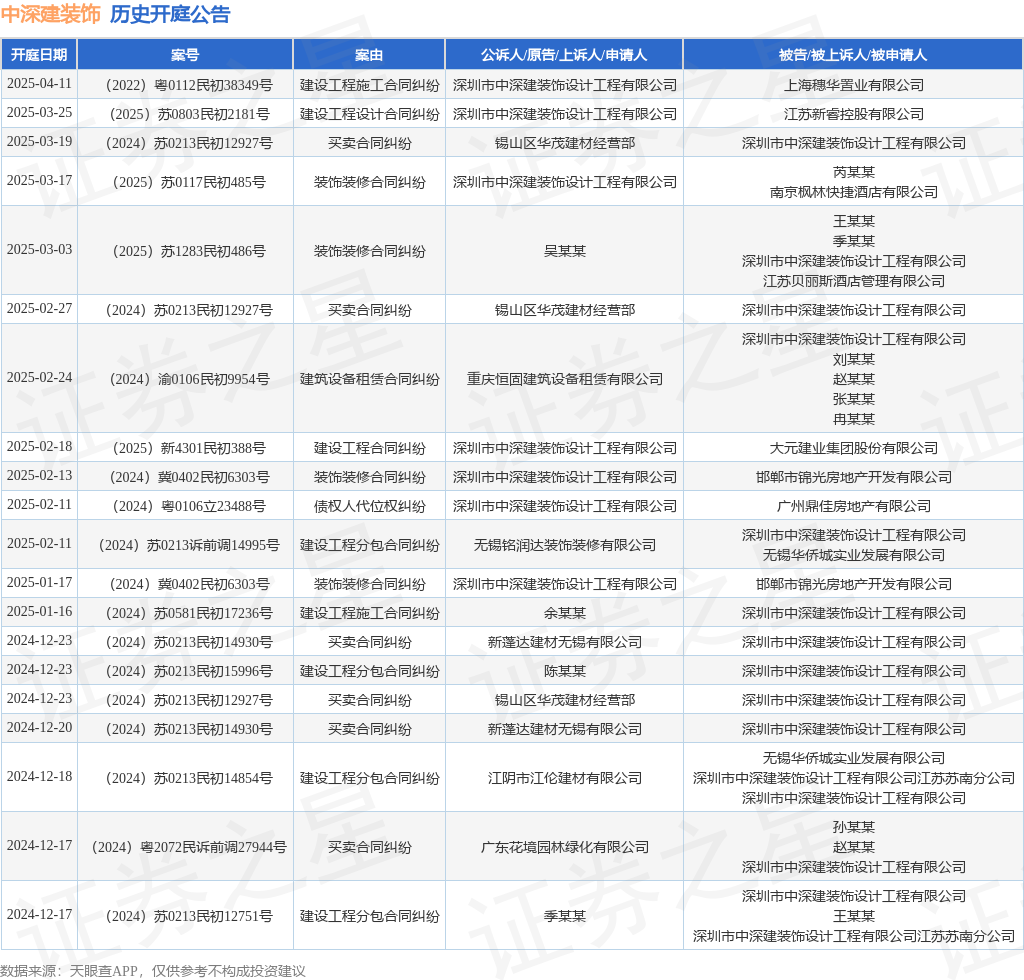Click the date cell 2025-02-27
The image size is (1024, 980).
click(39, 308)
